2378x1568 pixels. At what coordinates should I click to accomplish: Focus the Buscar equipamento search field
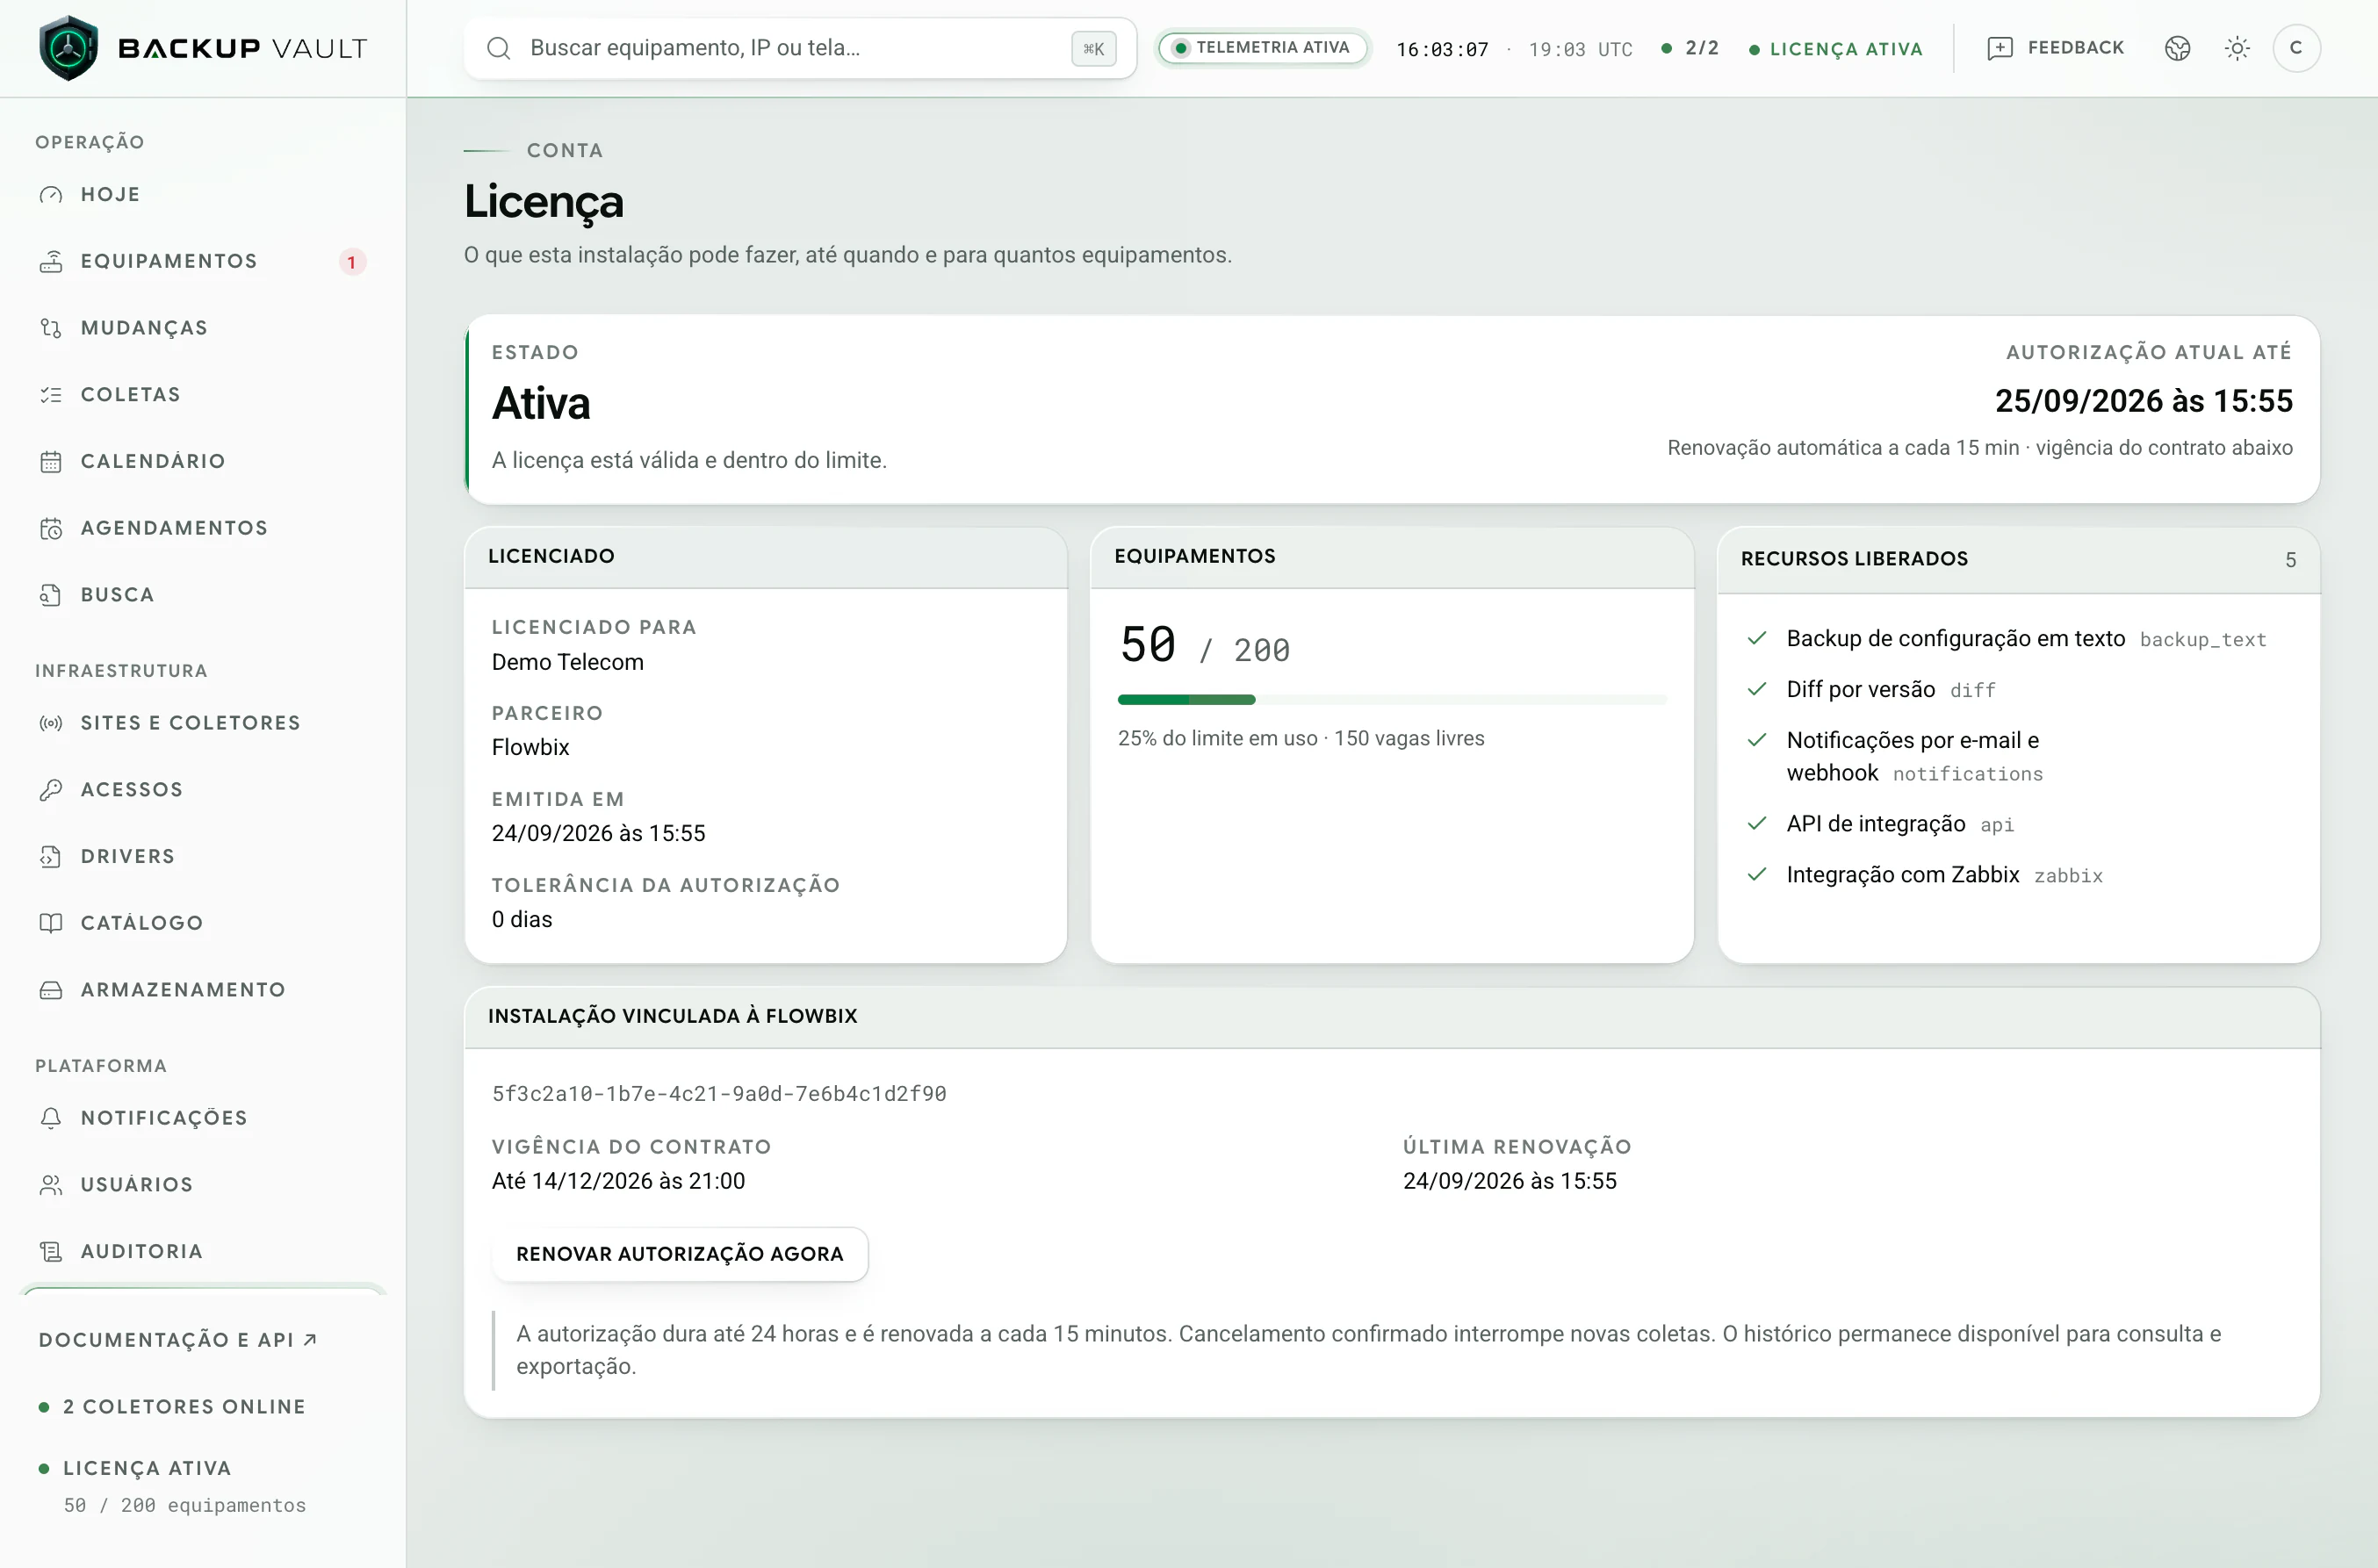(x=800, y=48)
